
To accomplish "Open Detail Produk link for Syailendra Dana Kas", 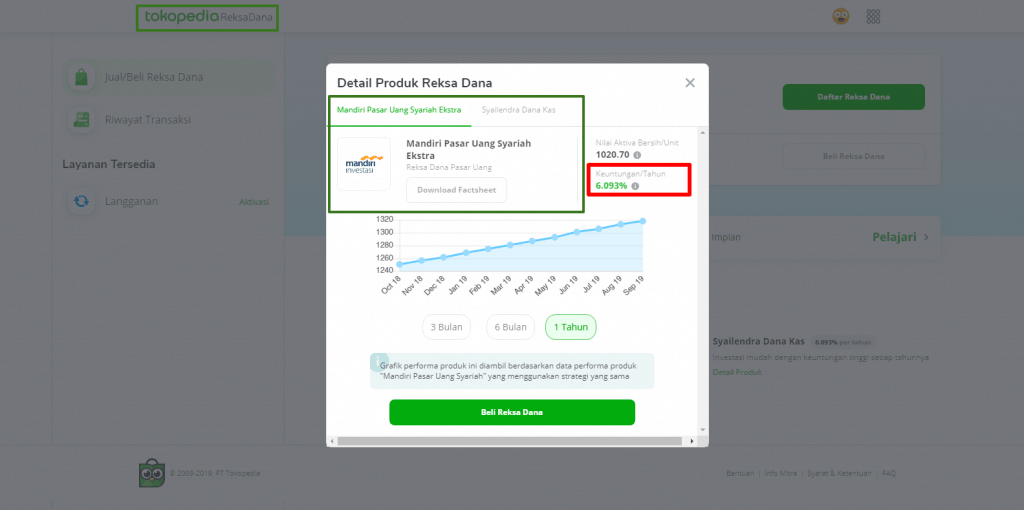I will (x=737, y=372).
